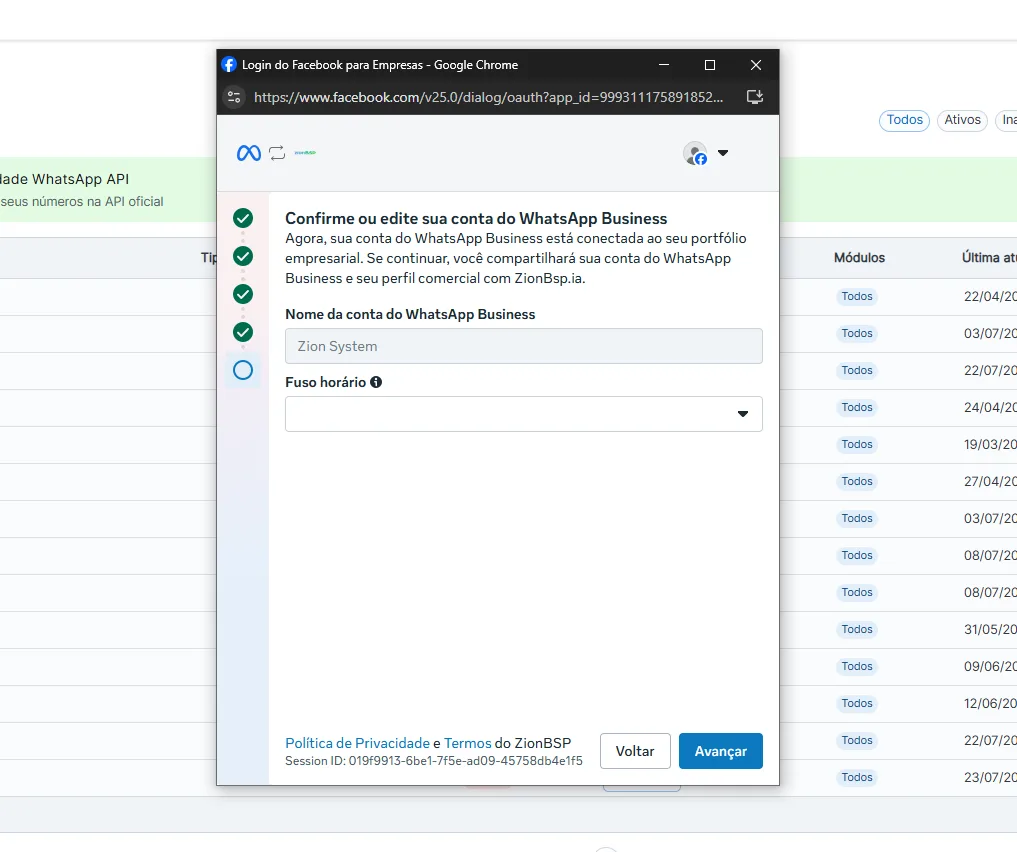Viewport: 1017px width, 852px height.
Task: Click the Fuso horário info icon
Action: point(376,383)
